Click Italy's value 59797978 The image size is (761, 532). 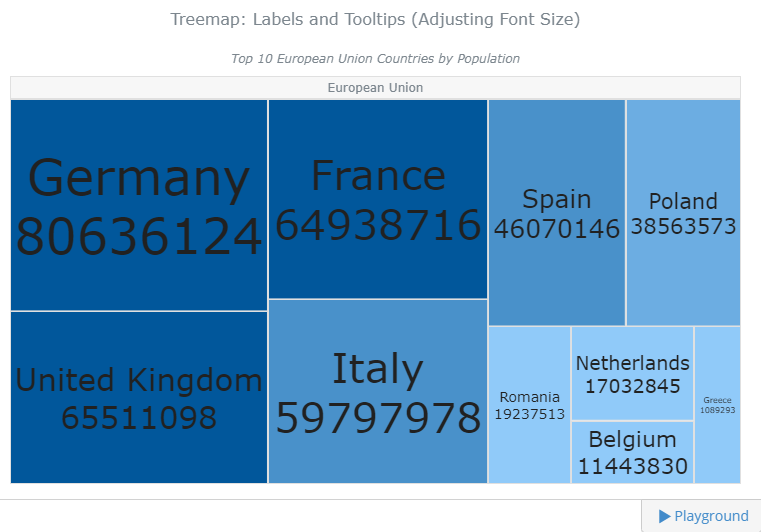click(x=378, y=417)
